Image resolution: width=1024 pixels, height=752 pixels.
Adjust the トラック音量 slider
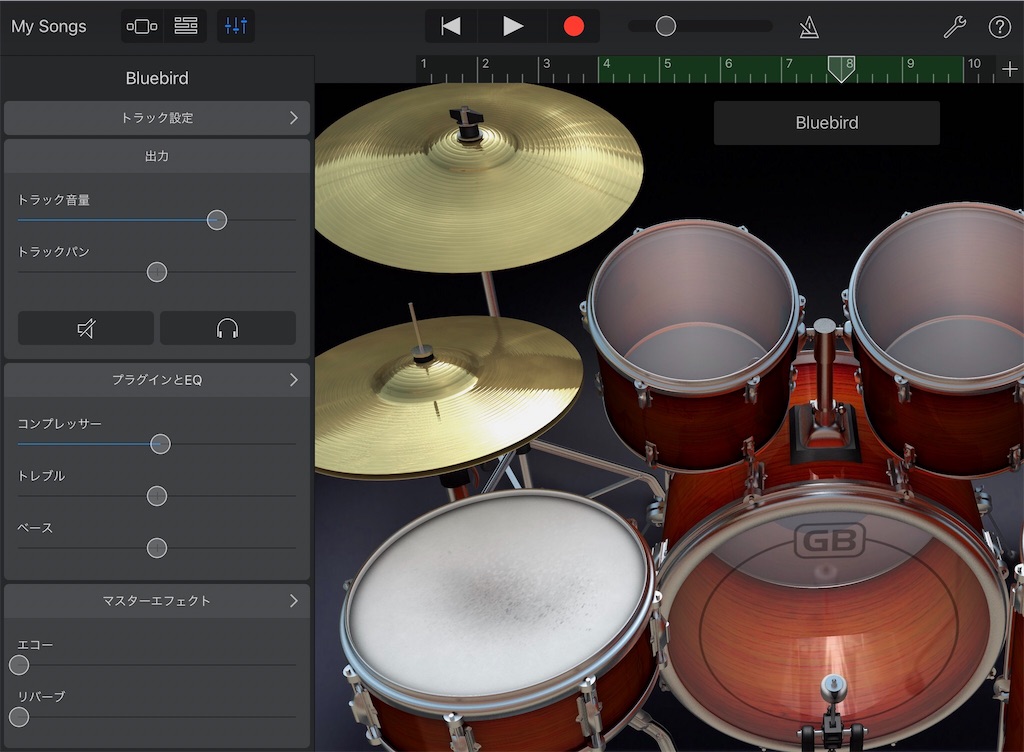[x=217, y=220]
